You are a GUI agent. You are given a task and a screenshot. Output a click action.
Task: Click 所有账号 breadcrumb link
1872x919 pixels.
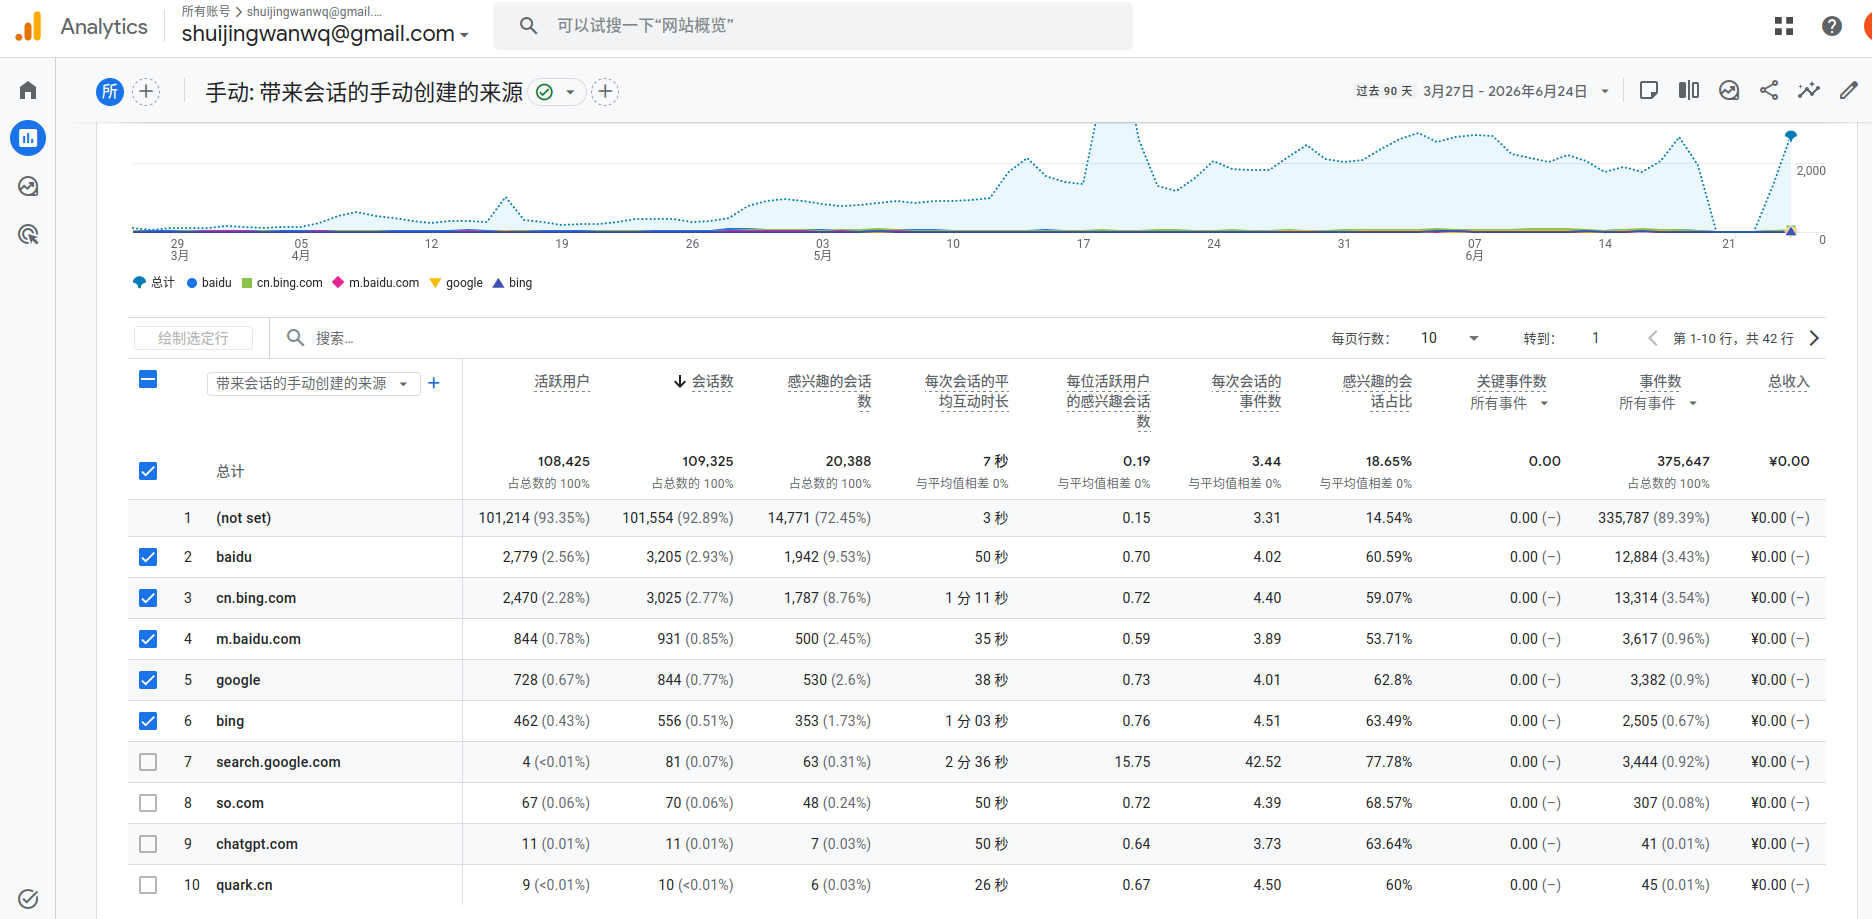click(205, 11)
